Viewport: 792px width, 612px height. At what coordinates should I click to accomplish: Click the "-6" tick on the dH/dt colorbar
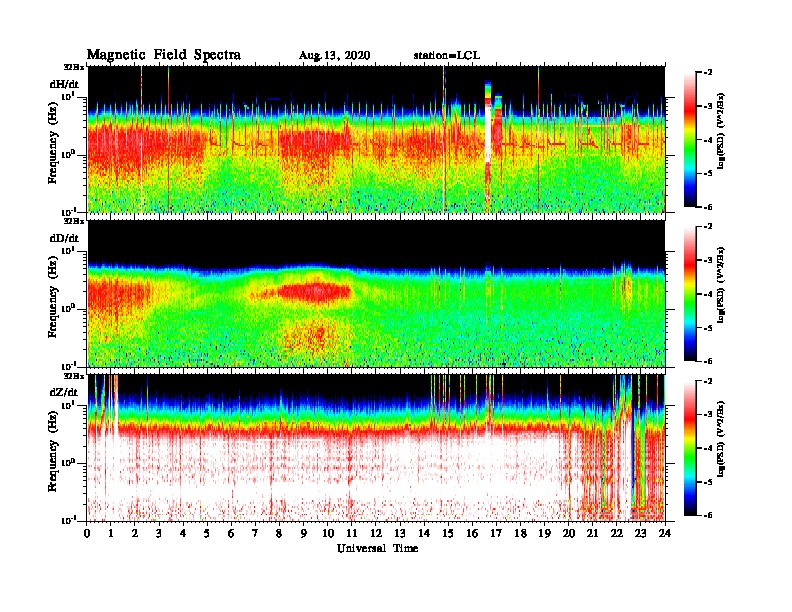tap(708, 207)
